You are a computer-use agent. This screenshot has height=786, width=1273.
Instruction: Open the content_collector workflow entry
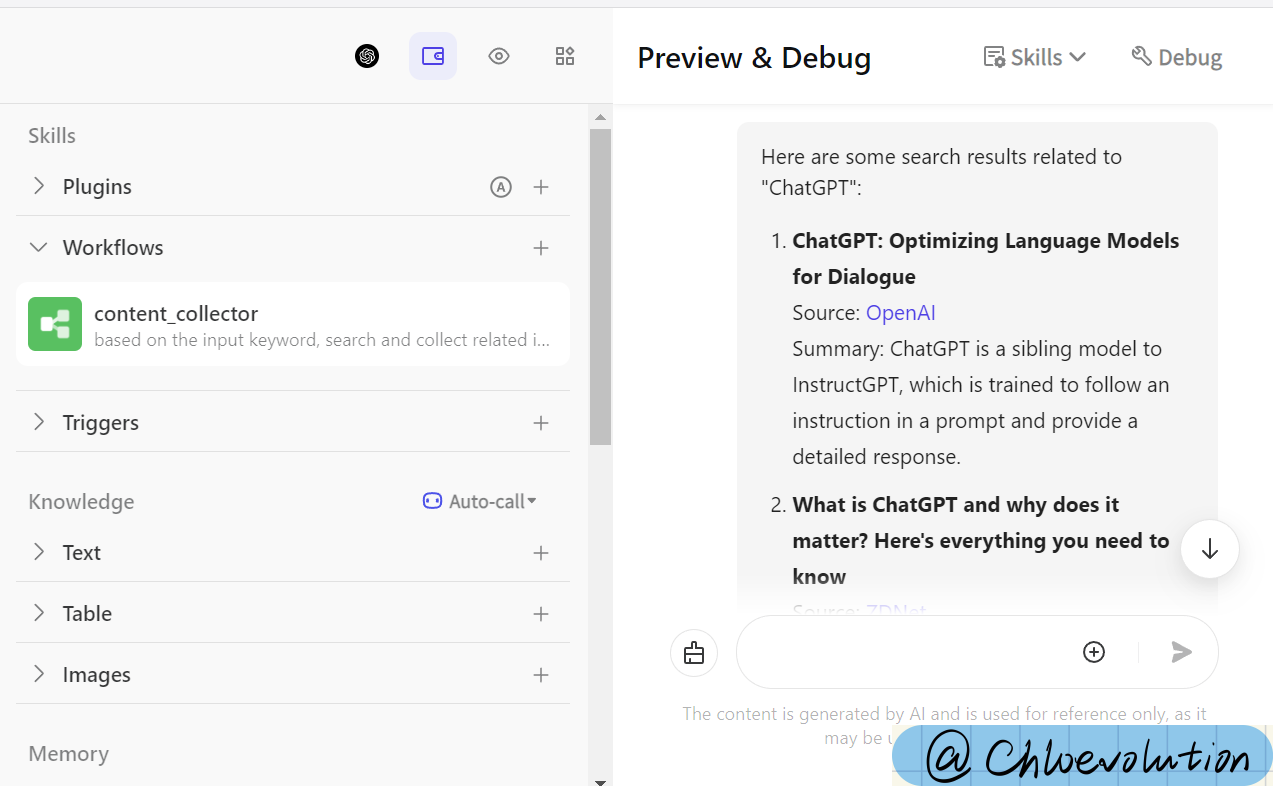tap(293, 324)
